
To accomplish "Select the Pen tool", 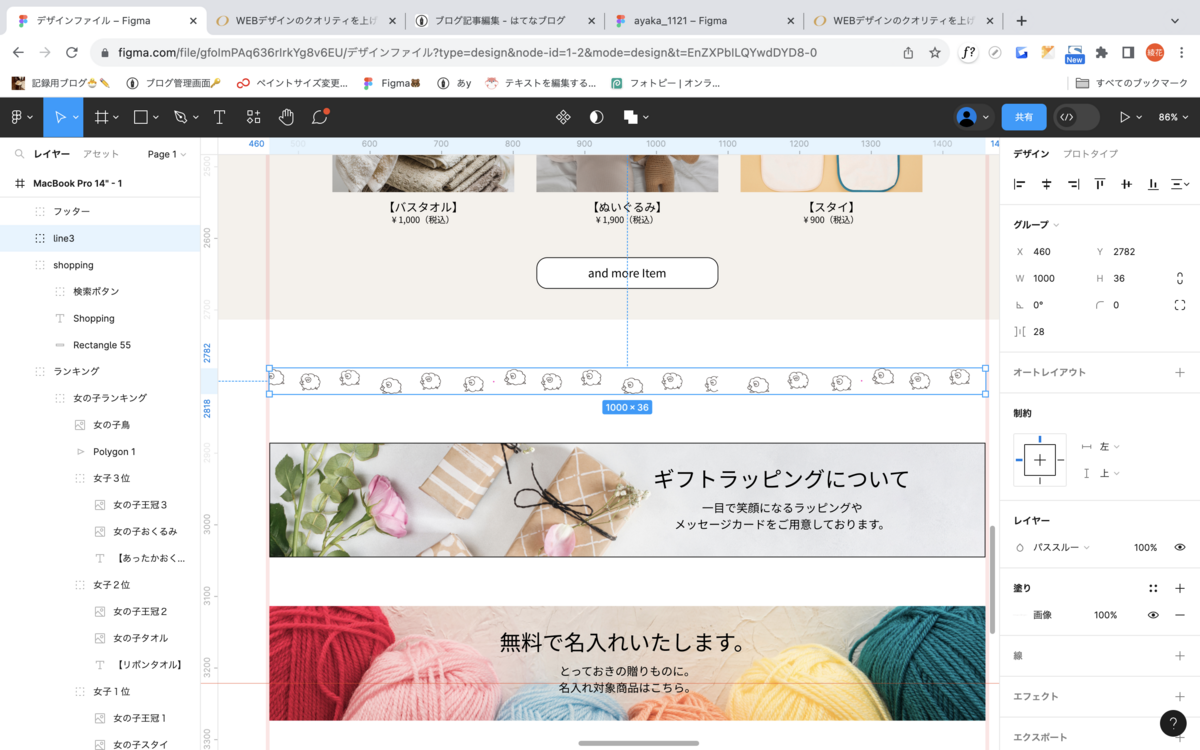I will 180,117.
